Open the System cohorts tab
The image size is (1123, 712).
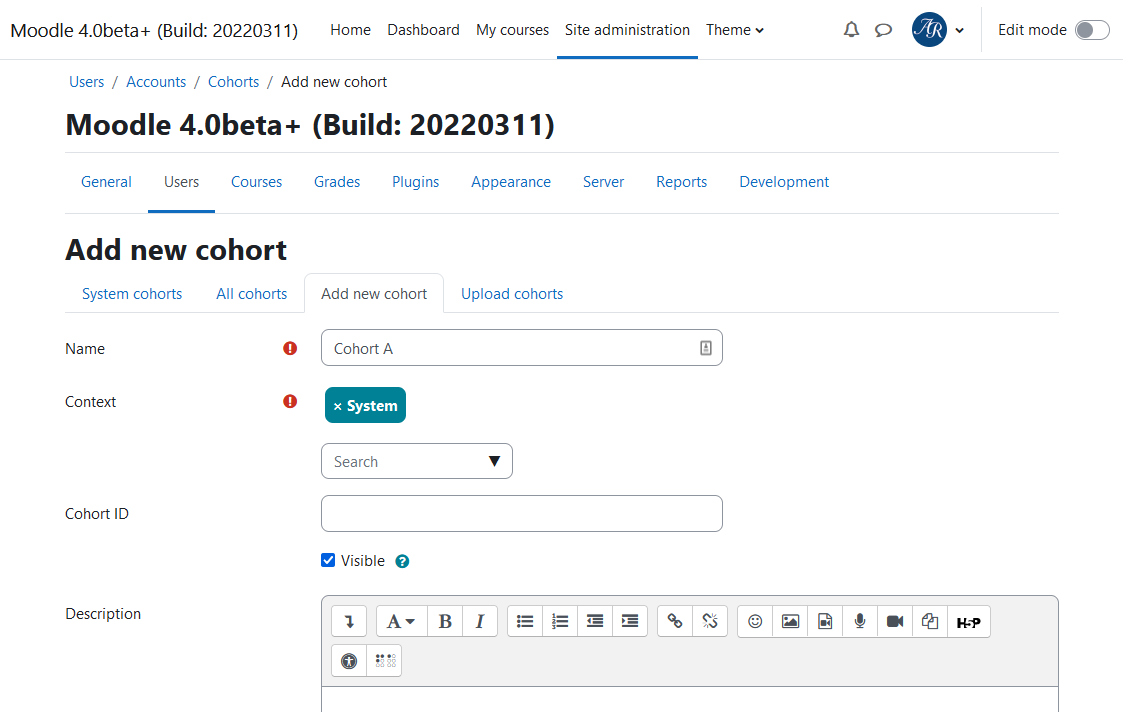(x=132, y=294)
